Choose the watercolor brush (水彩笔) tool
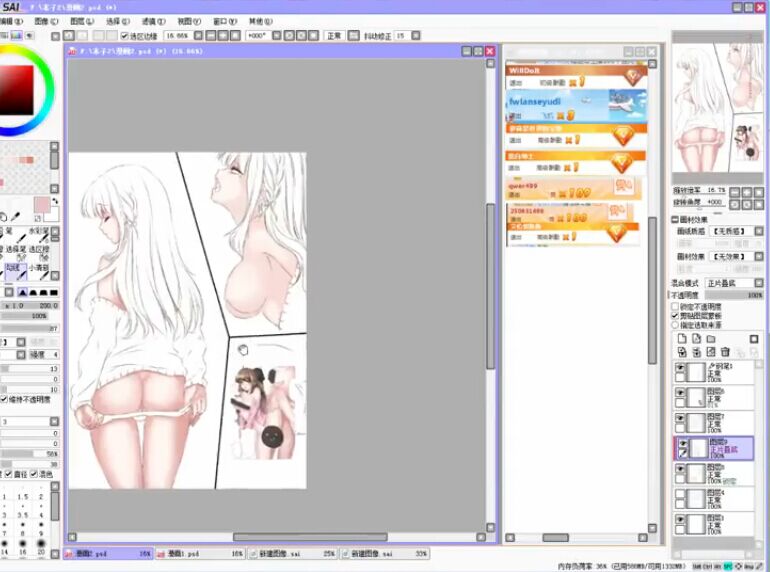The height and width of the screenshot is (572, 770). pyautogui.click(x=39, y=234)
